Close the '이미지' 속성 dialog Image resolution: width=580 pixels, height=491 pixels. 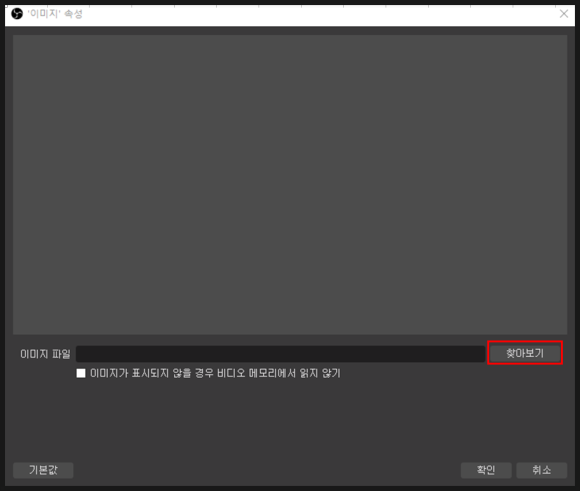click(564, 14)
